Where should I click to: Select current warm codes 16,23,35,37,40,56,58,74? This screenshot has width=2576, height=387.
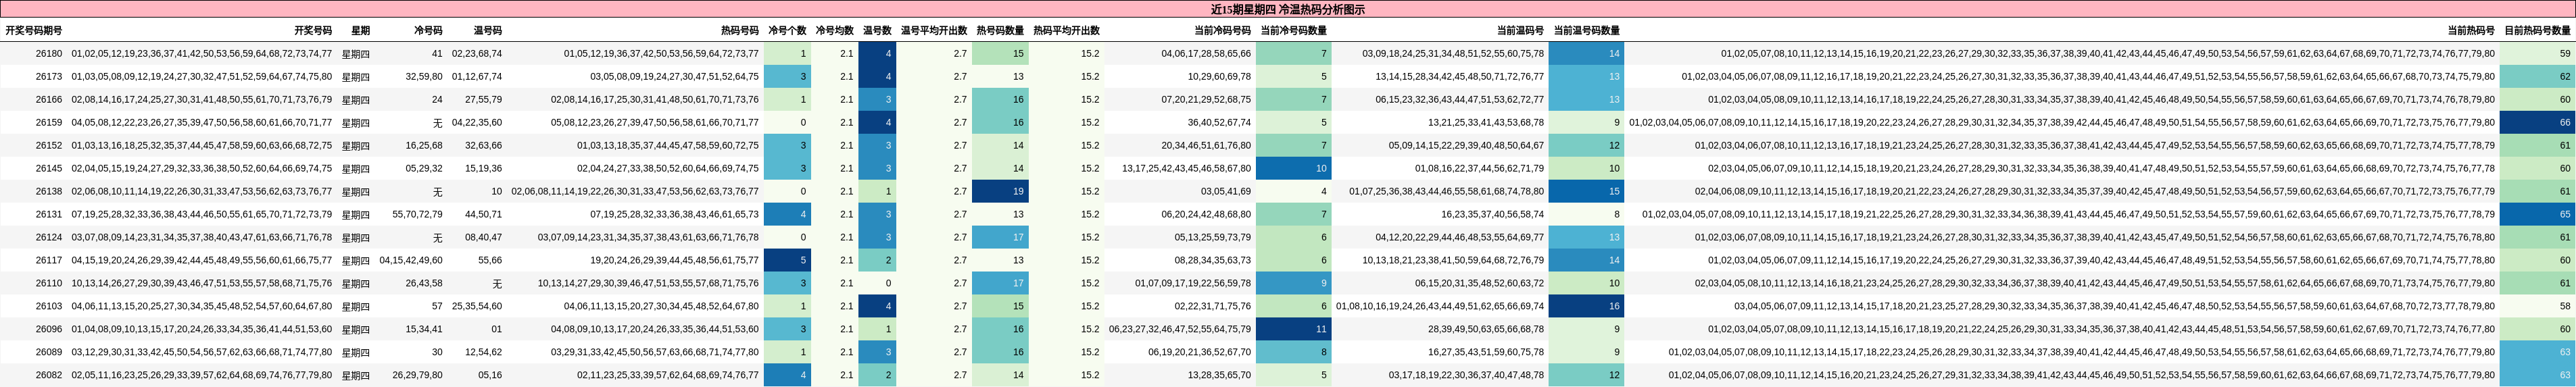pyautogui.click(x=1493, y=215)
